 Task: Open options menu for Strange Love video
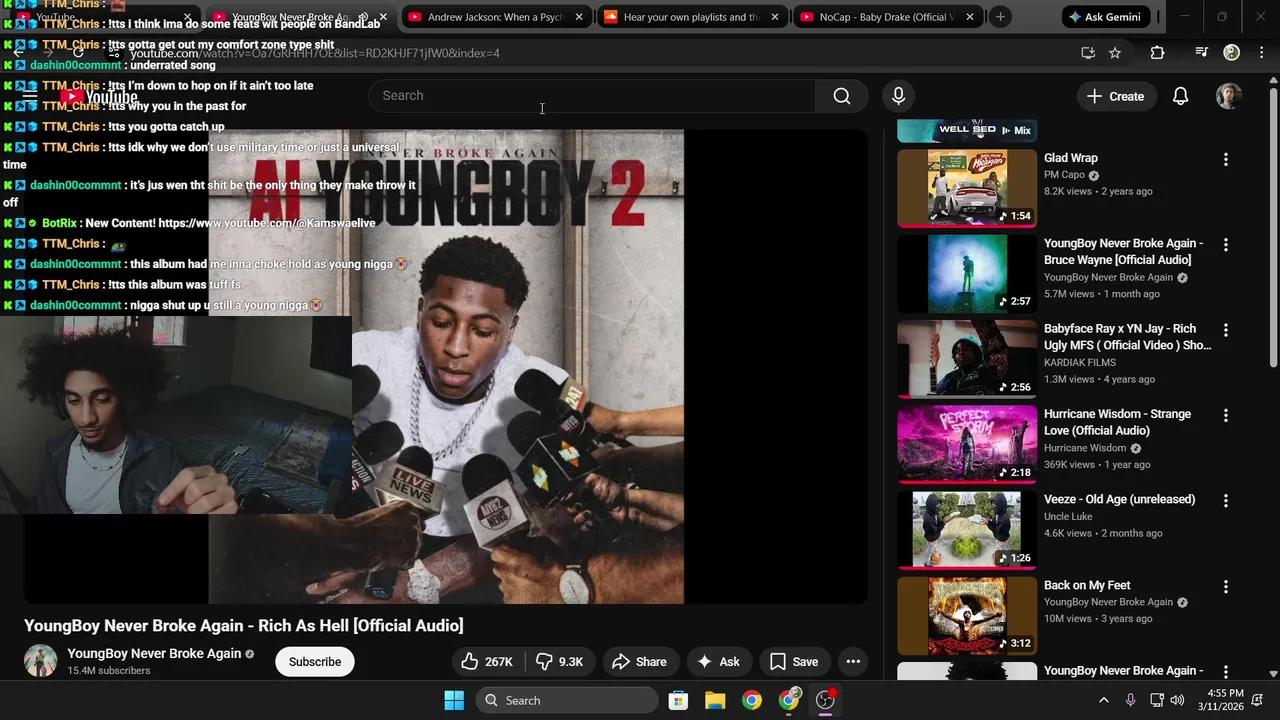click(1225, 416)
